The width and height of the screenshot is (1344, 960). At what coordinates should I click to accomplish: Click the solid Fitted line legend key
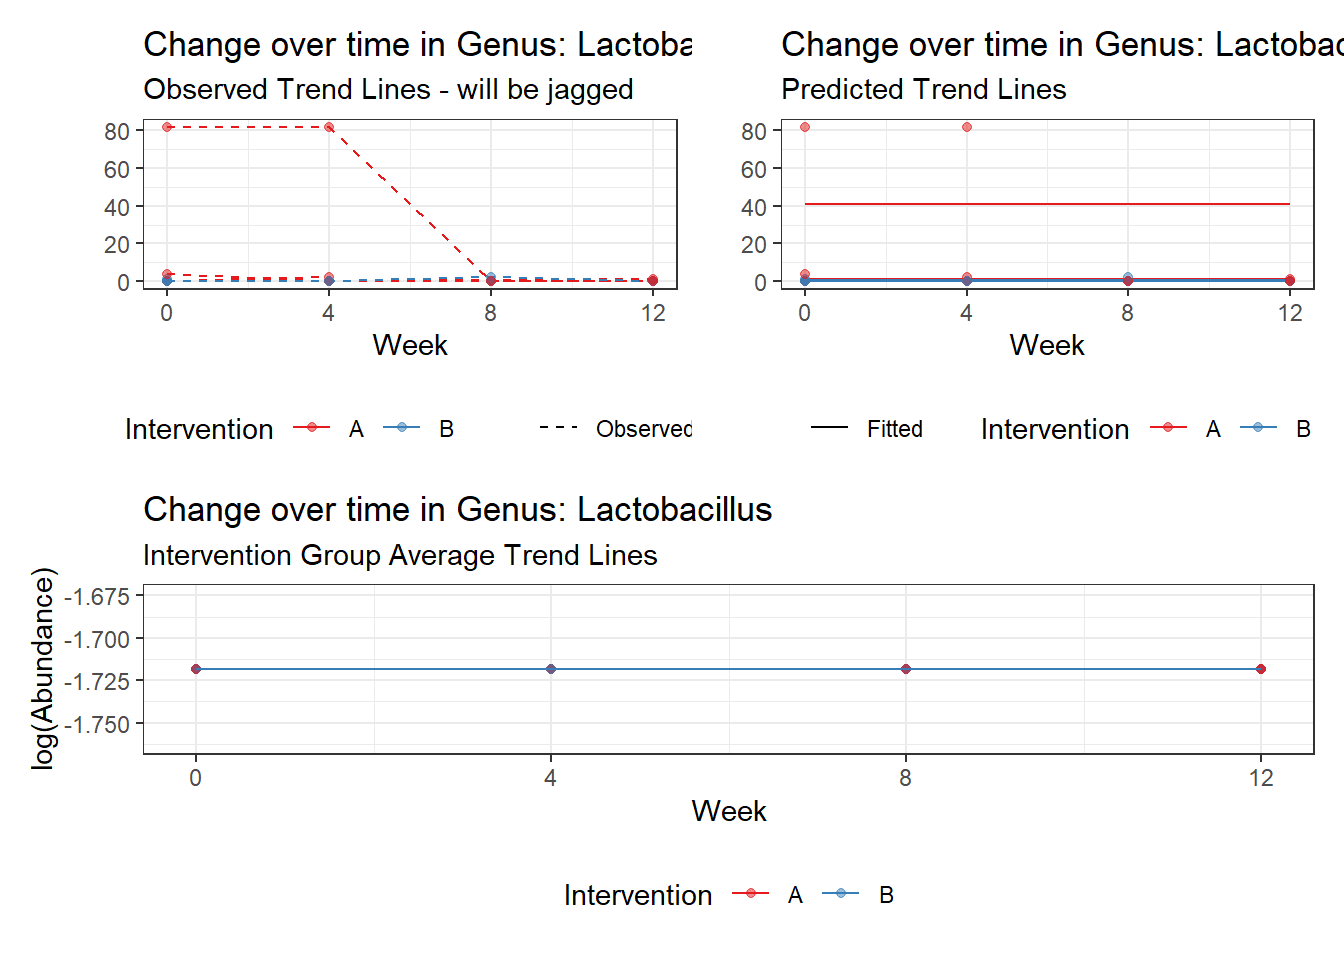(830, 427)
